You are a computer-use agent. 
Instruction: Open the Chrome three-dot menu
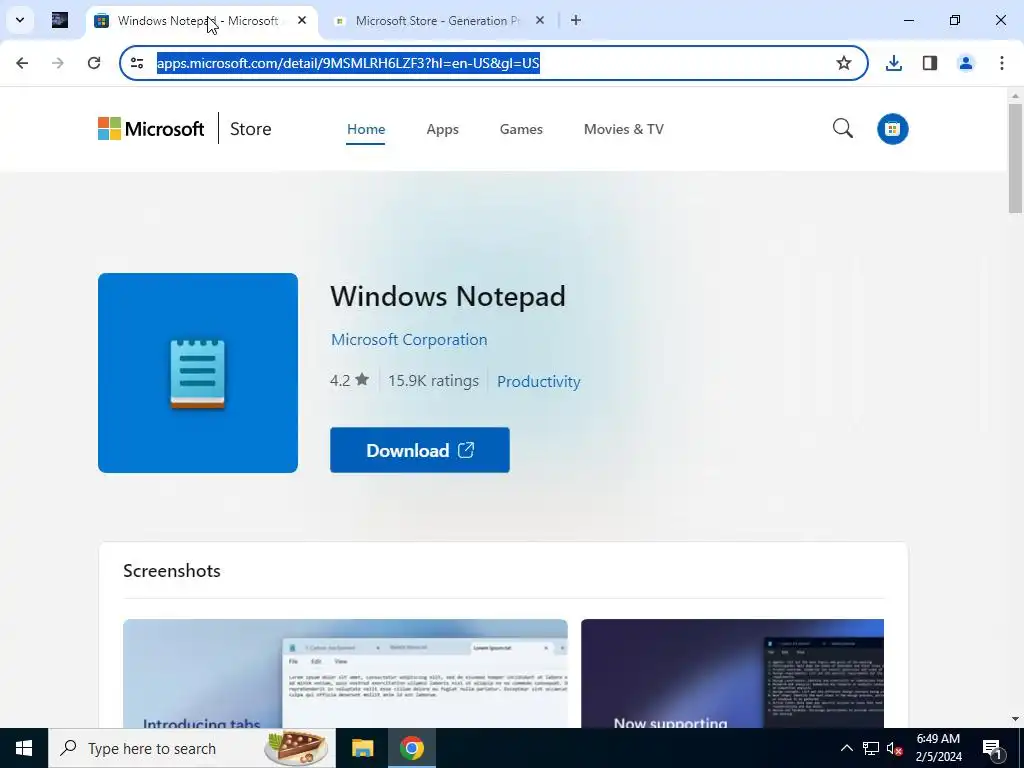1002,63
